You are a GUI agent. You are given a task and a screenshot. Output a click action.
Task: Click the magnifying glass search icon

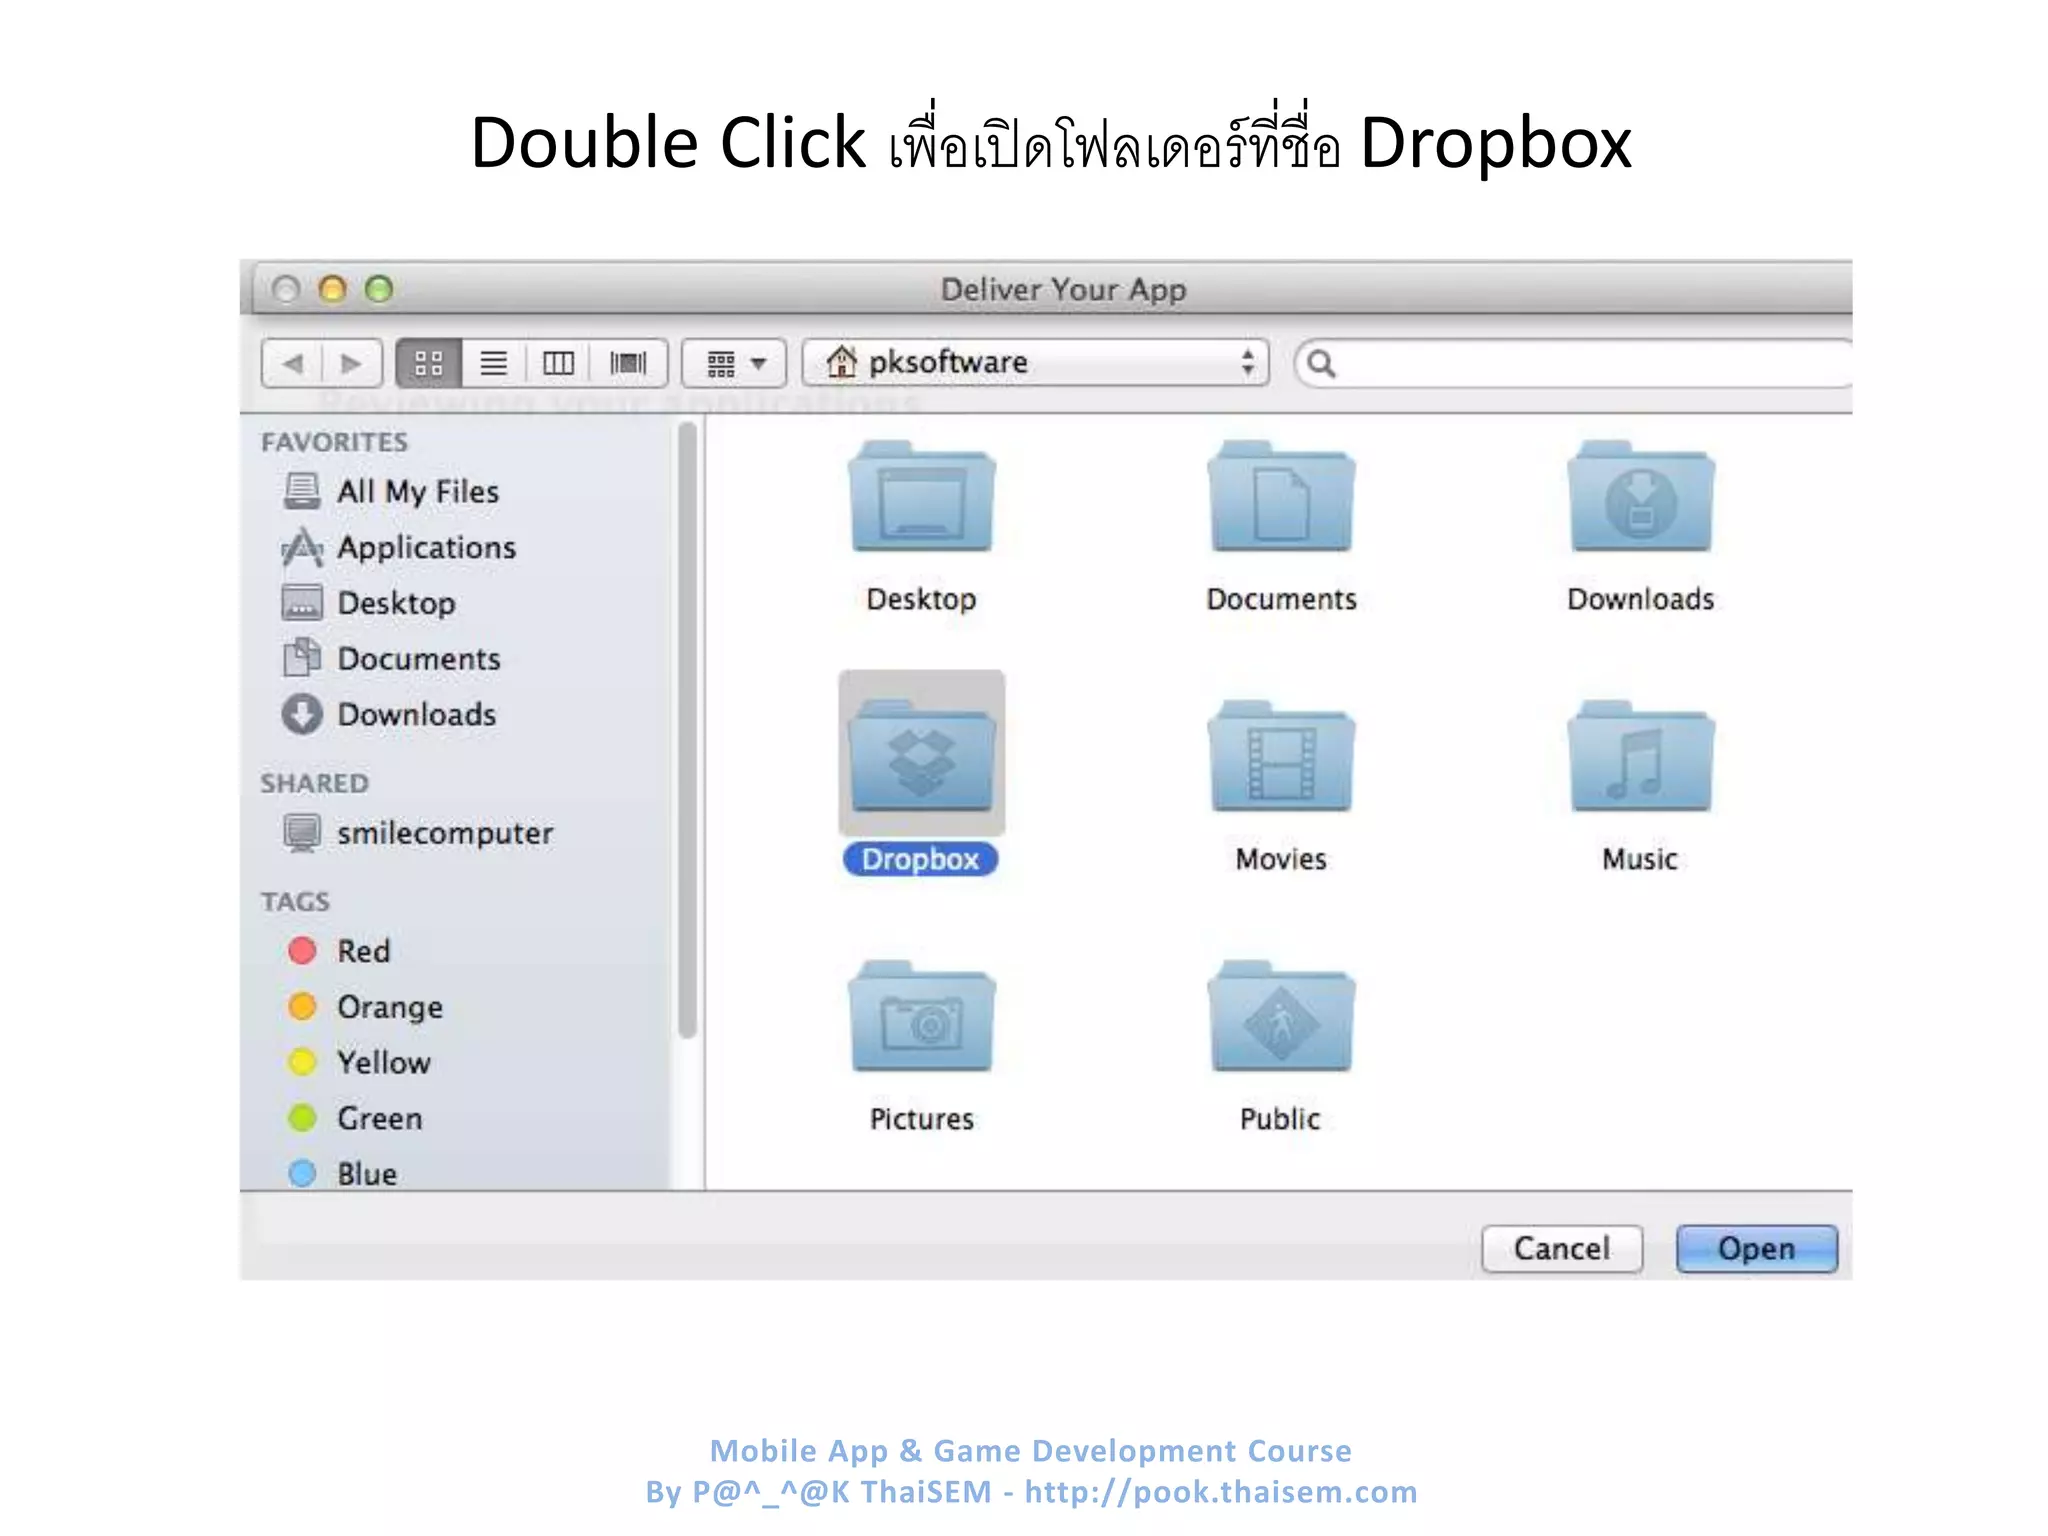pyautogui.click(x=1321, y=364)
